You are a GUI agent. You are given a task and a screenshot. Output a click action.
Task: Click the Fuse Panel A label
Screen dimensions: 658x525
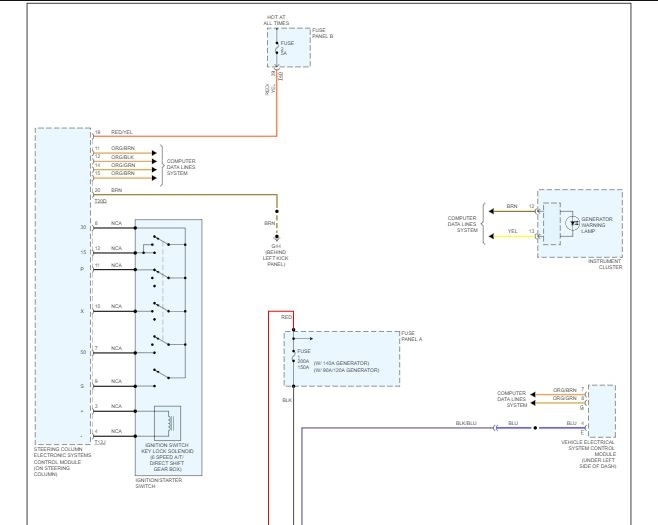(x=412, y=336)
